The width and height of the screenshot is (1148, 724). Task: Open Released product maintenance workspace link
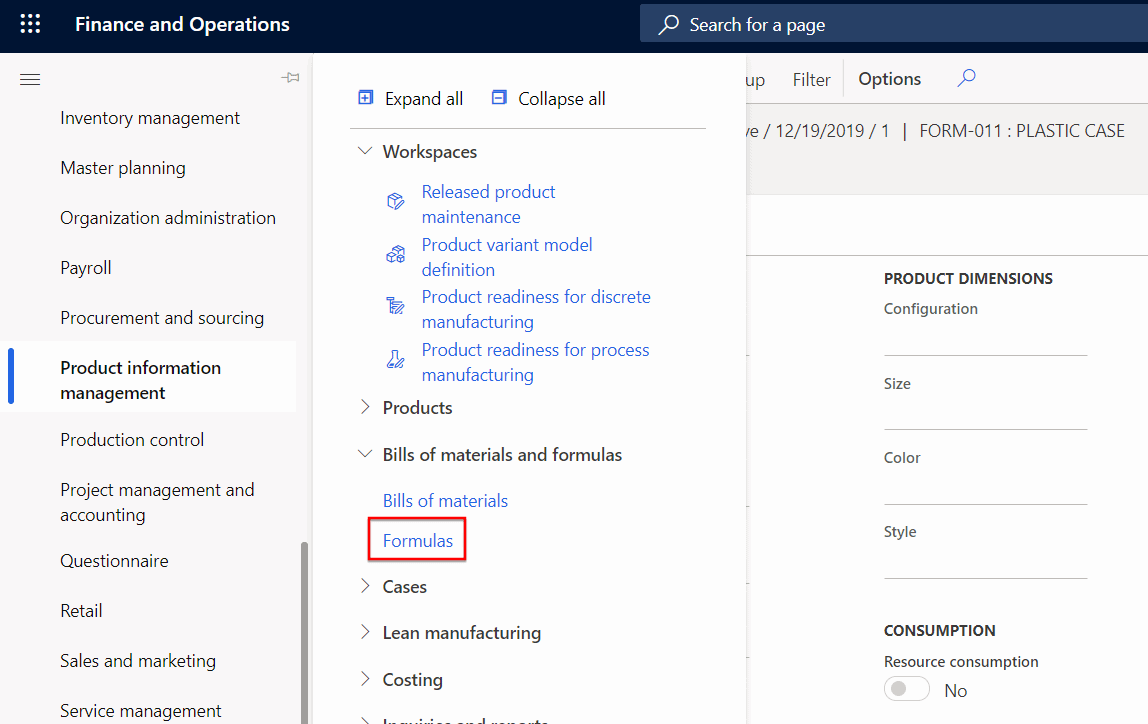(x=488, y=204)
